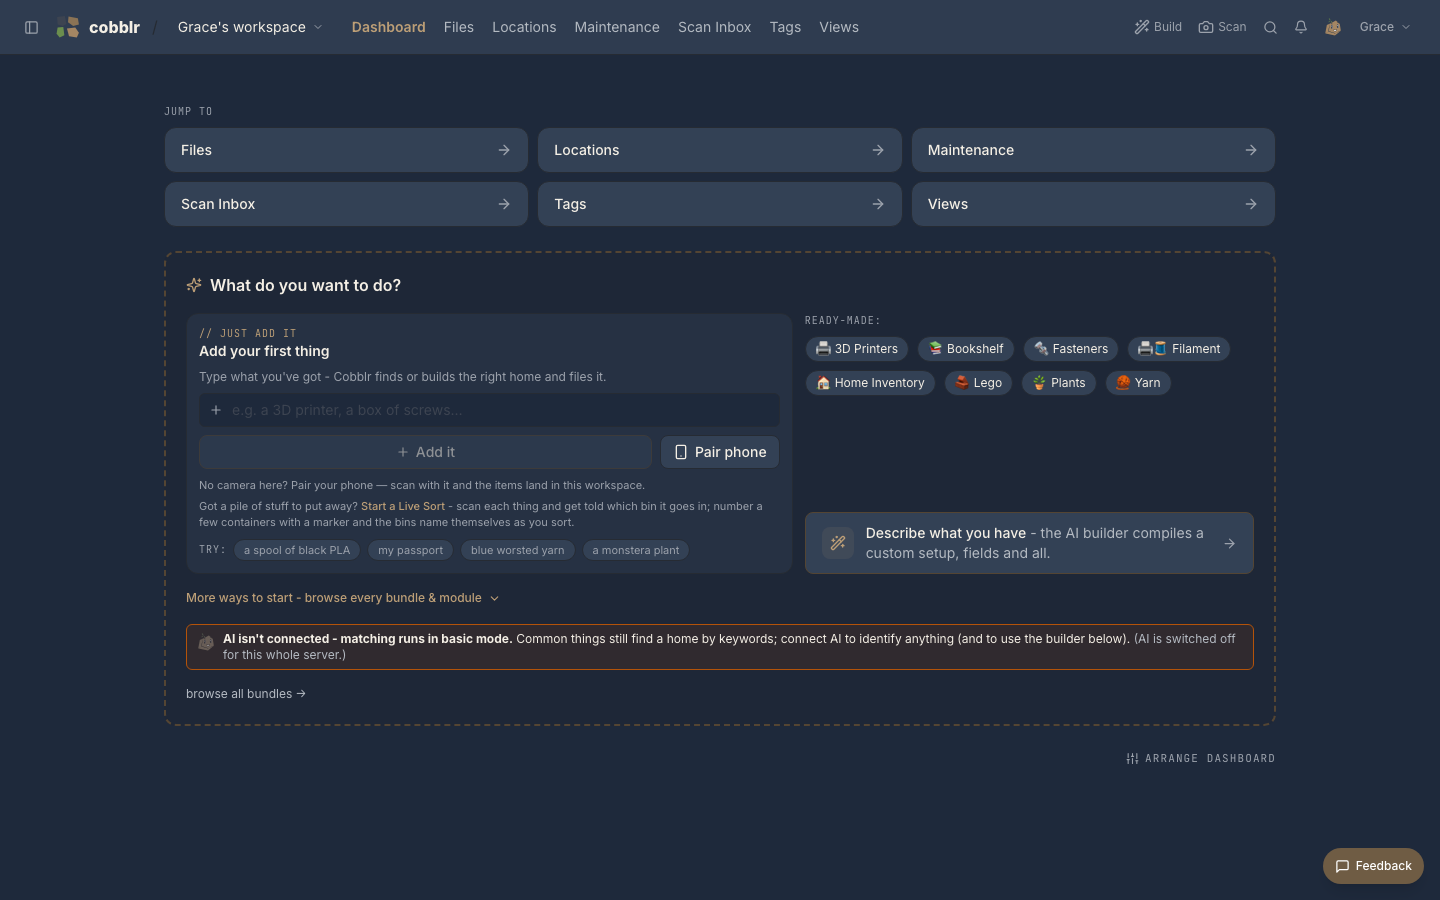Toggle the sidebar panel icon
Screen dimensions: 1440x900
32,27
